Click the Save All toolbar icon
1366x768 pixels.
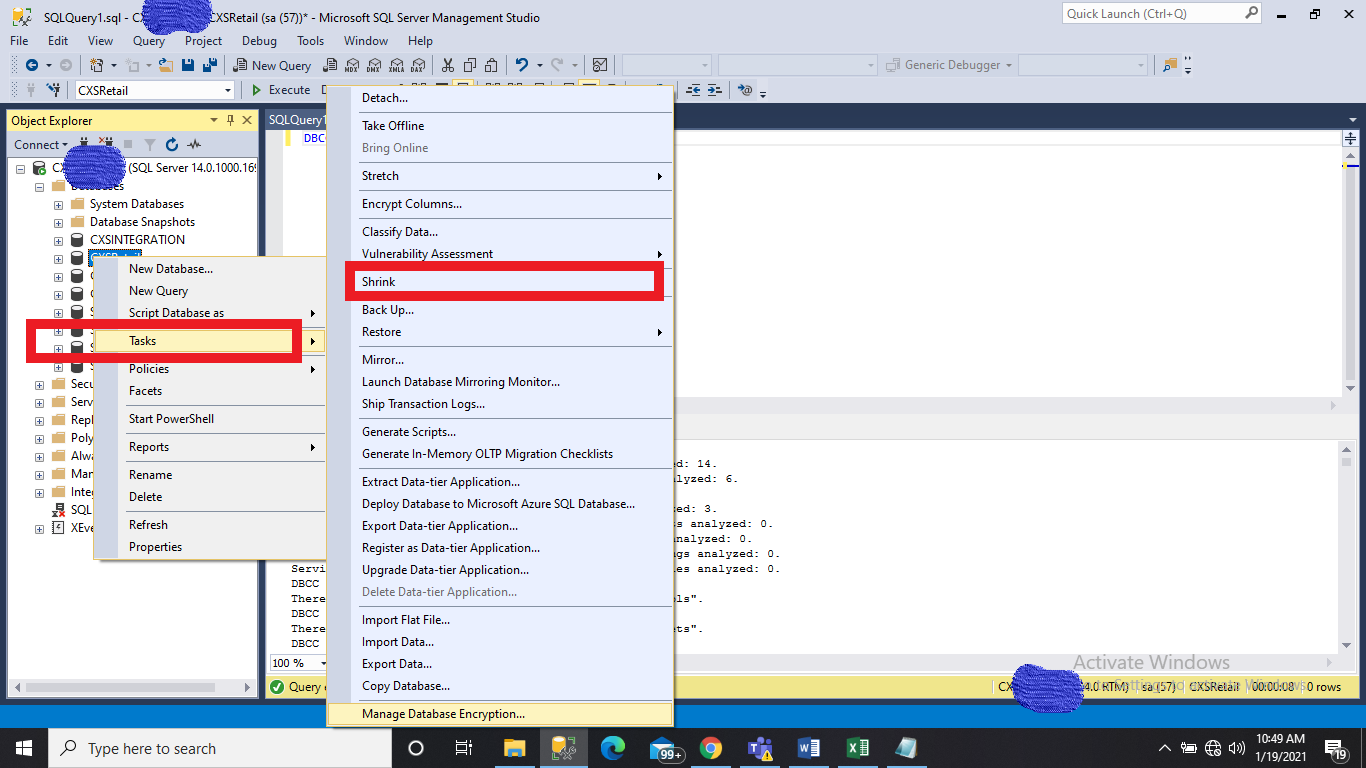[210, 65]
